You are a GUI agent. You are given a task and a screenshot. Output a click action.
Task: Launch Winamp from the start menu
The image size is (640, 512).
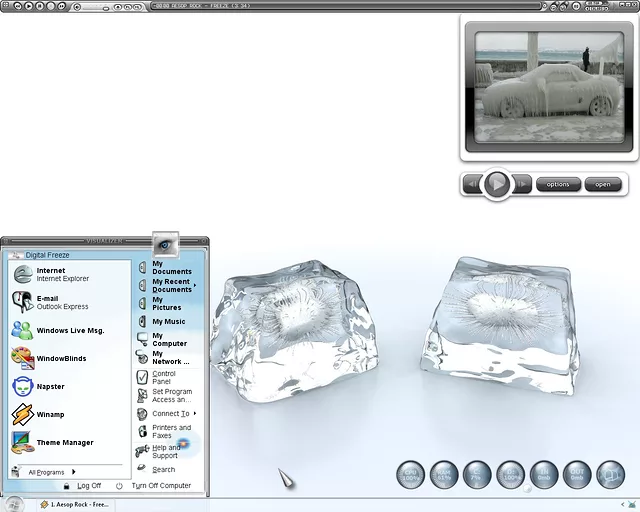(48, 414)
